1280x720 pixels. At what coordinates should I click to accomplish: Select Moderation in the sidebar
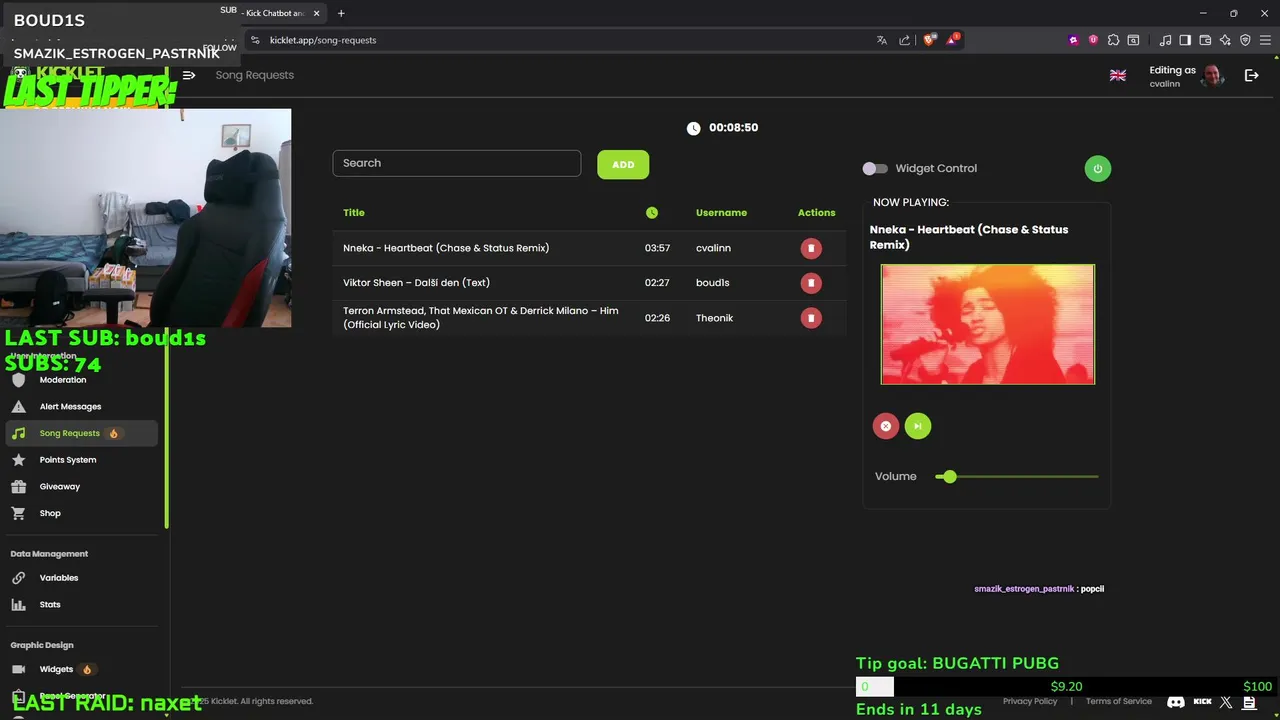point(63,380)
